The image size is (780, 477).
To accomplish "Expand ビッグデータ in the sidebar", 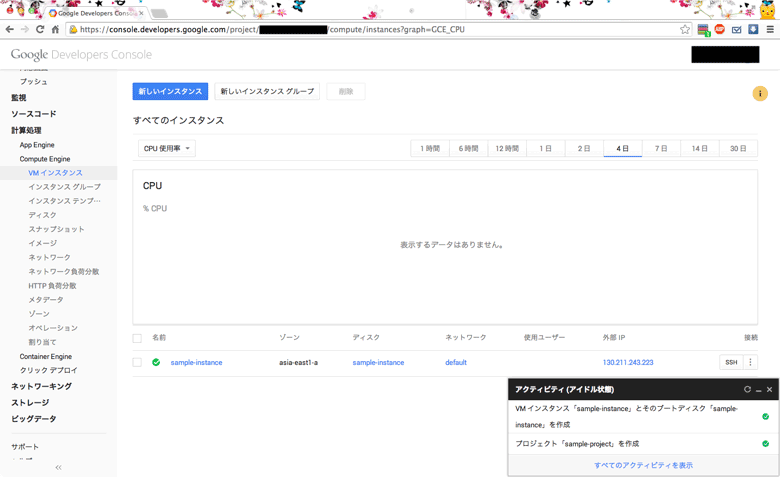I will pyautogui.click(x=33, y=418).
